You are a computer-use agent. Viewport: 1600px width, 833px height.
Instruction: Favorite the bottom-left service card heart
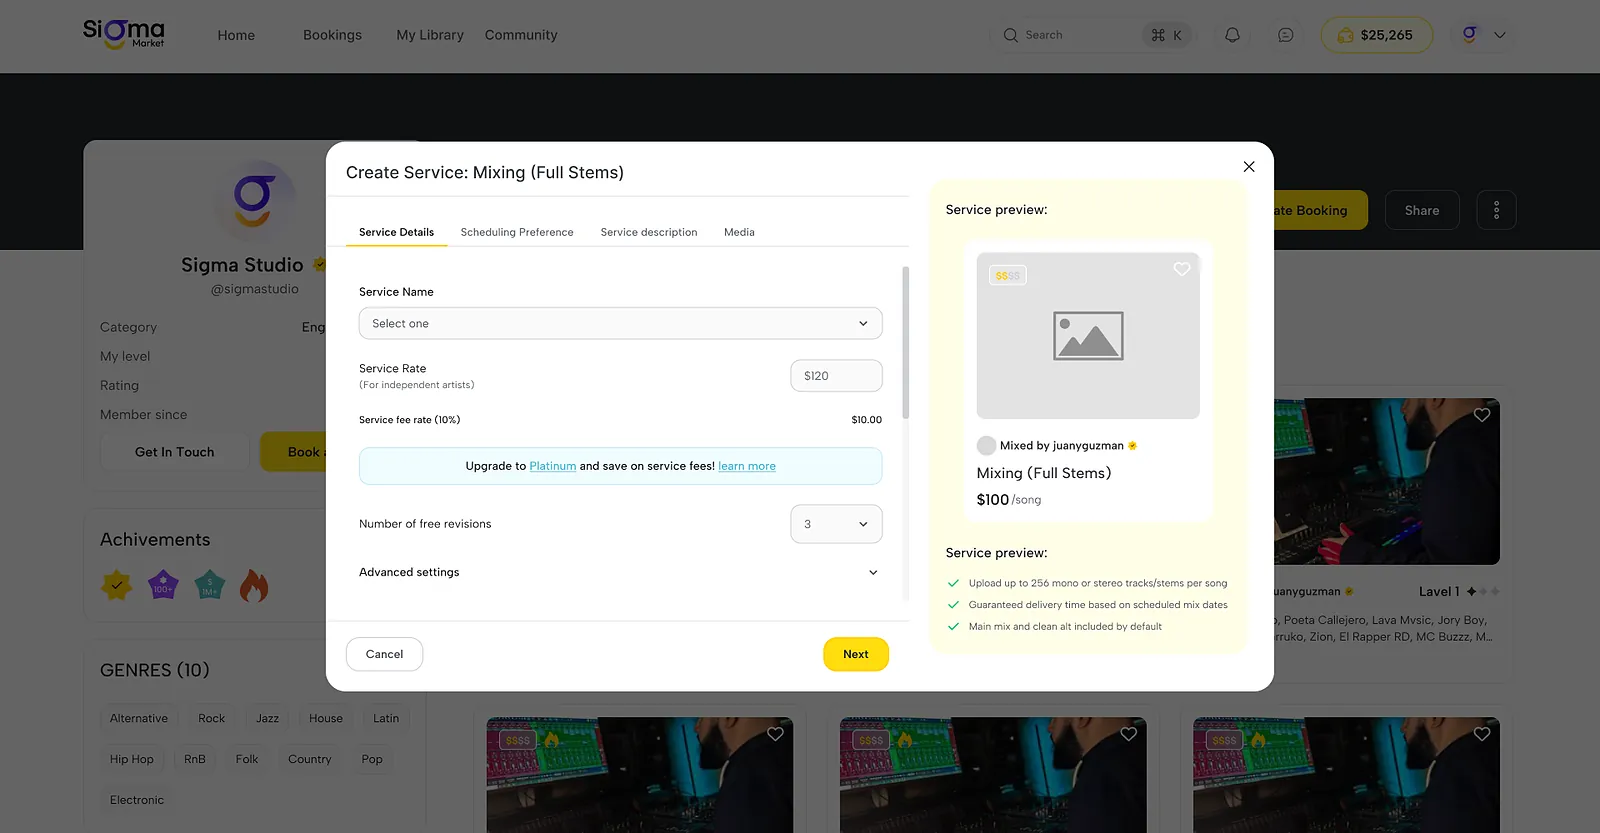click(775, 734)
